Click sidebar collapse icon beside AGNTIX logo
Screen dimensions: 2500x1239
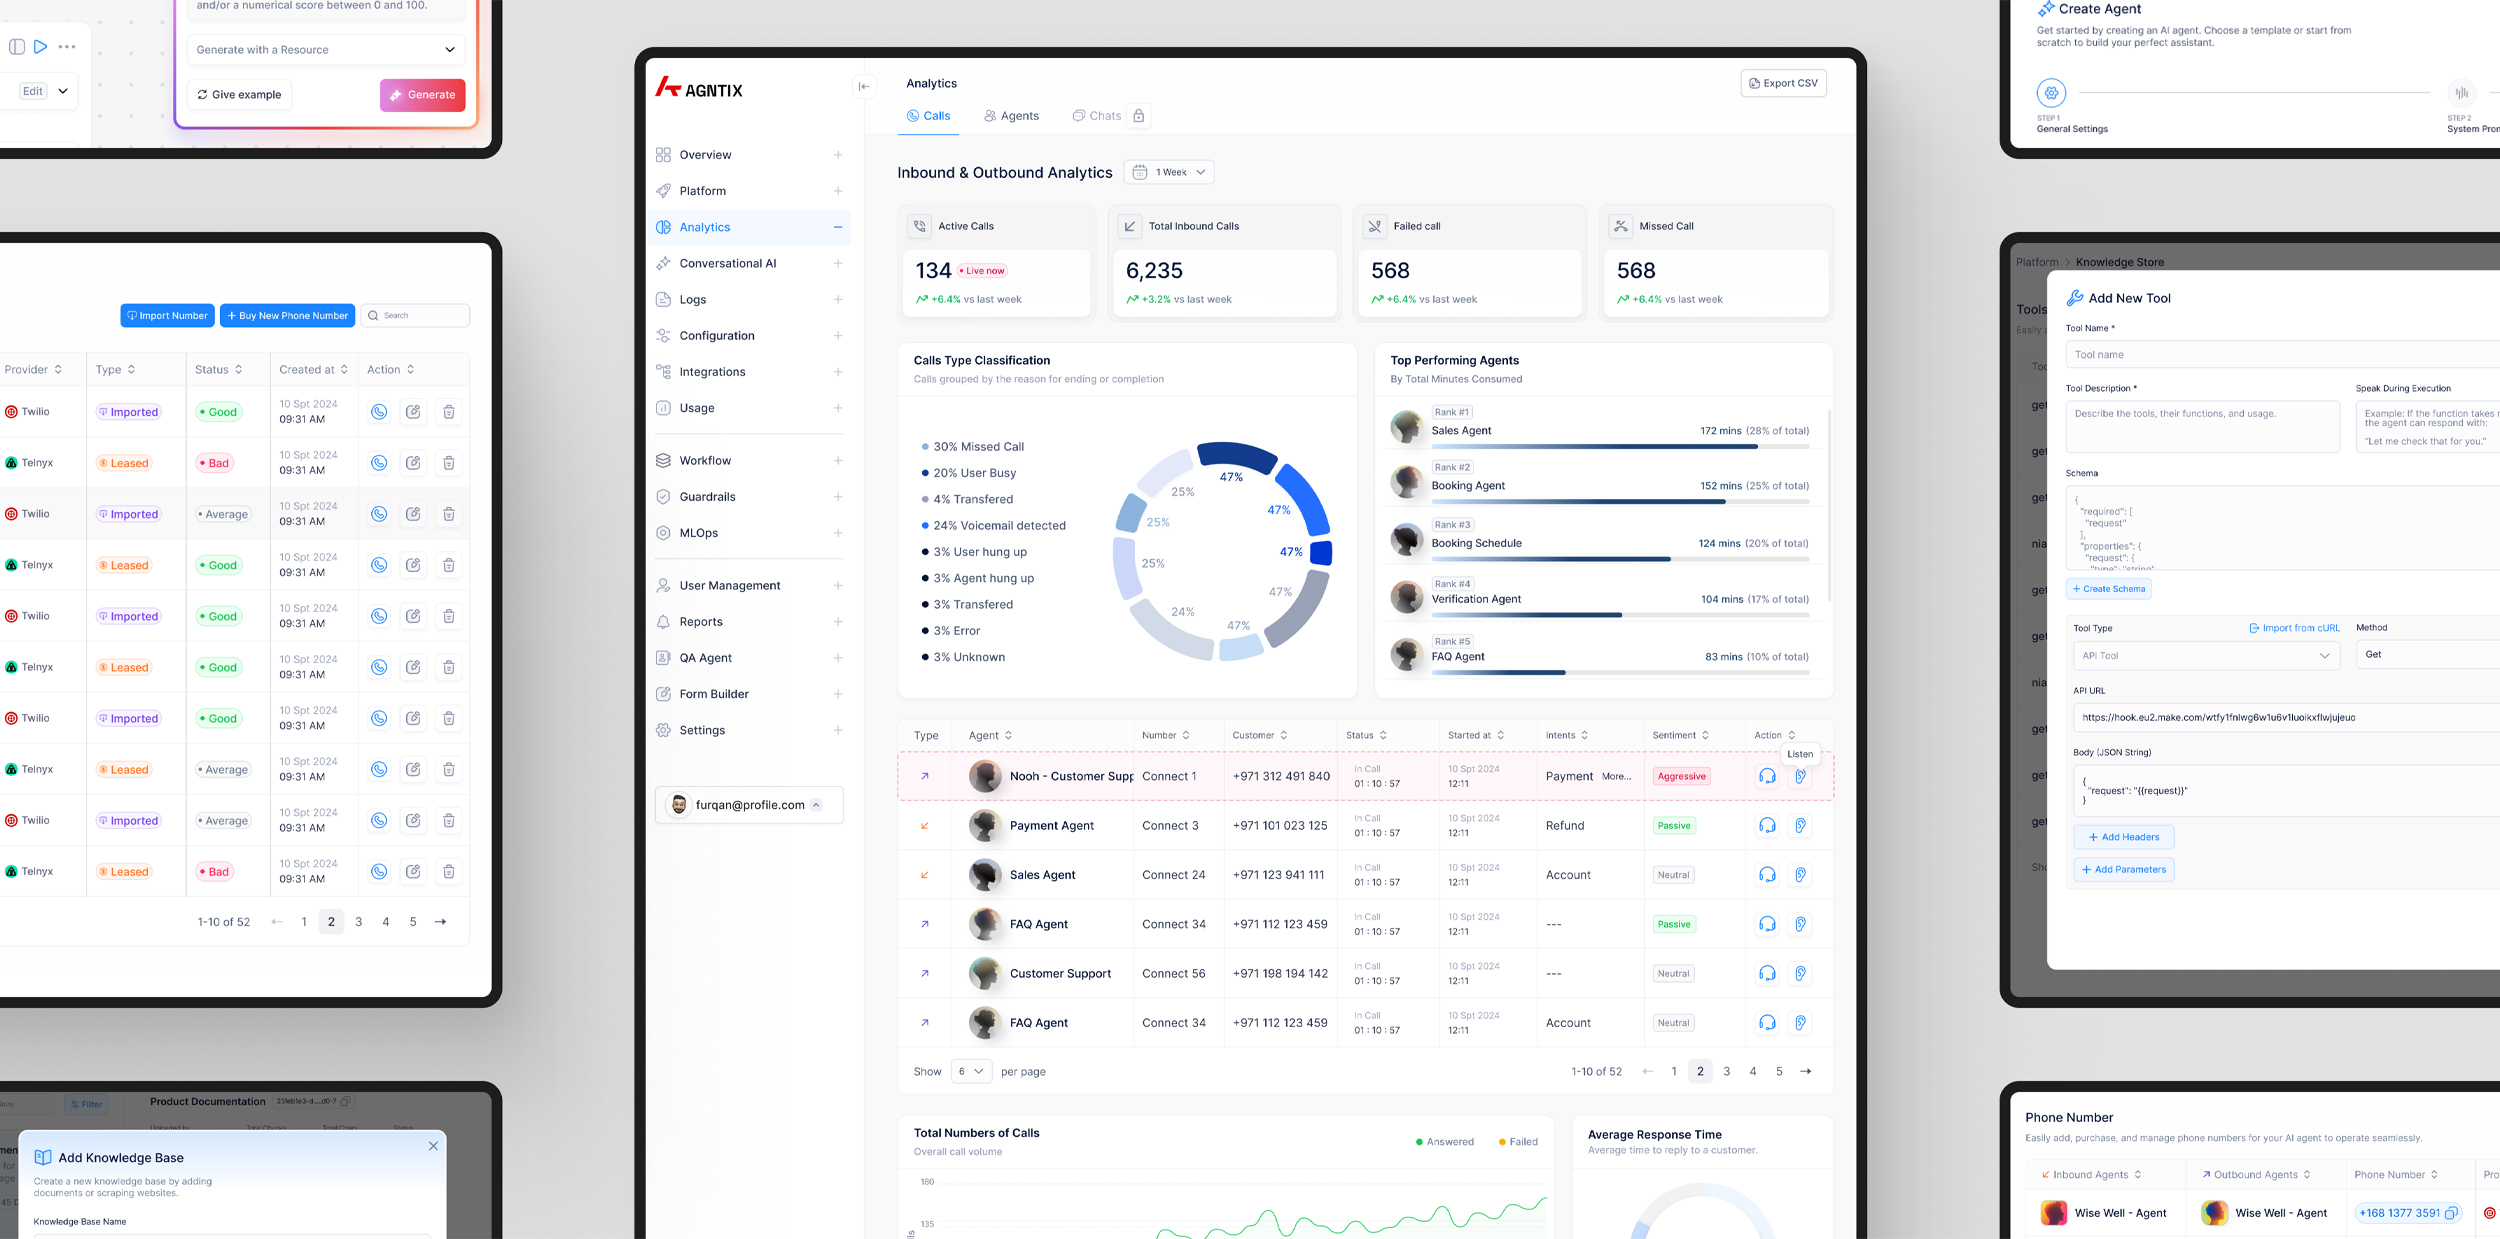tap(864, 87)
